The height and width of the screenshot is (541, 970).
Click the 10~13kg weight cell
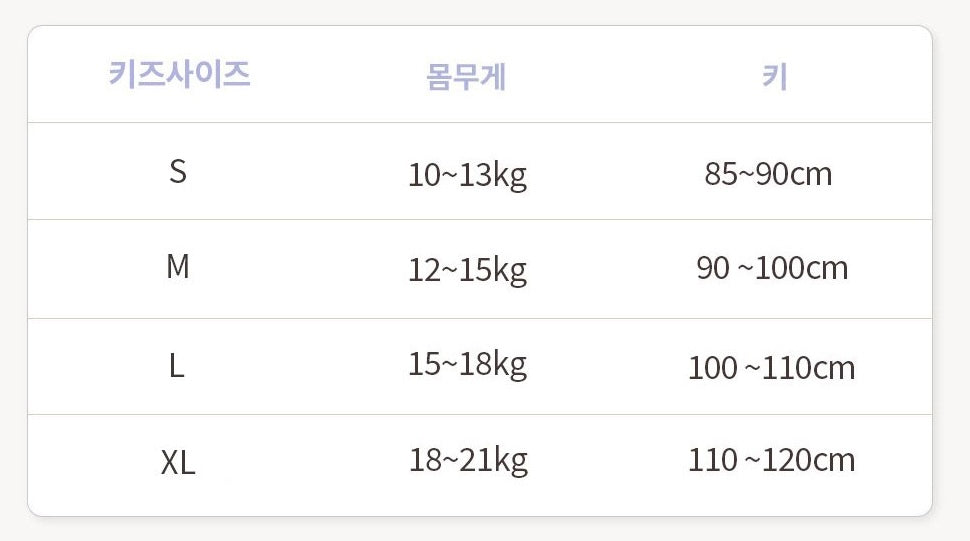point(467,175)
